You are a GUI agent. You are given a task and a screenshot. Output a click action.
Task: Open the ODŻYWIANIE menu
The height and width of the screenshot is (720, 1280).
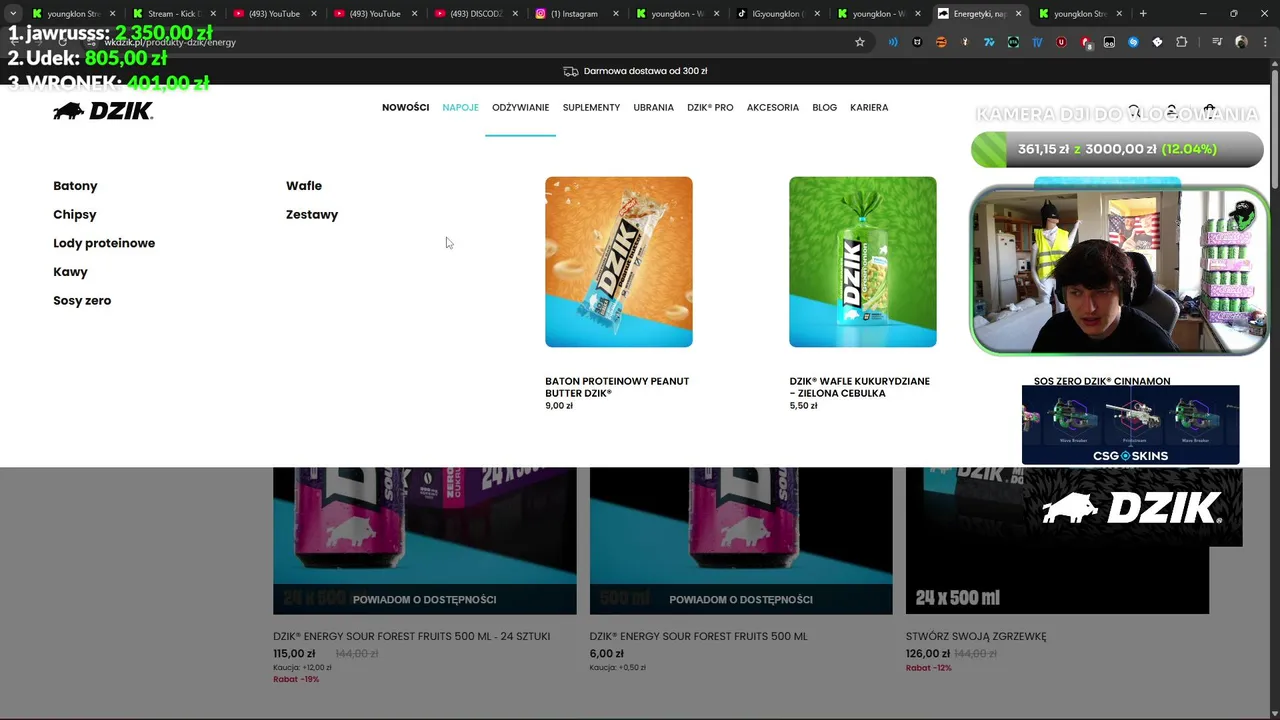(520, 107)
